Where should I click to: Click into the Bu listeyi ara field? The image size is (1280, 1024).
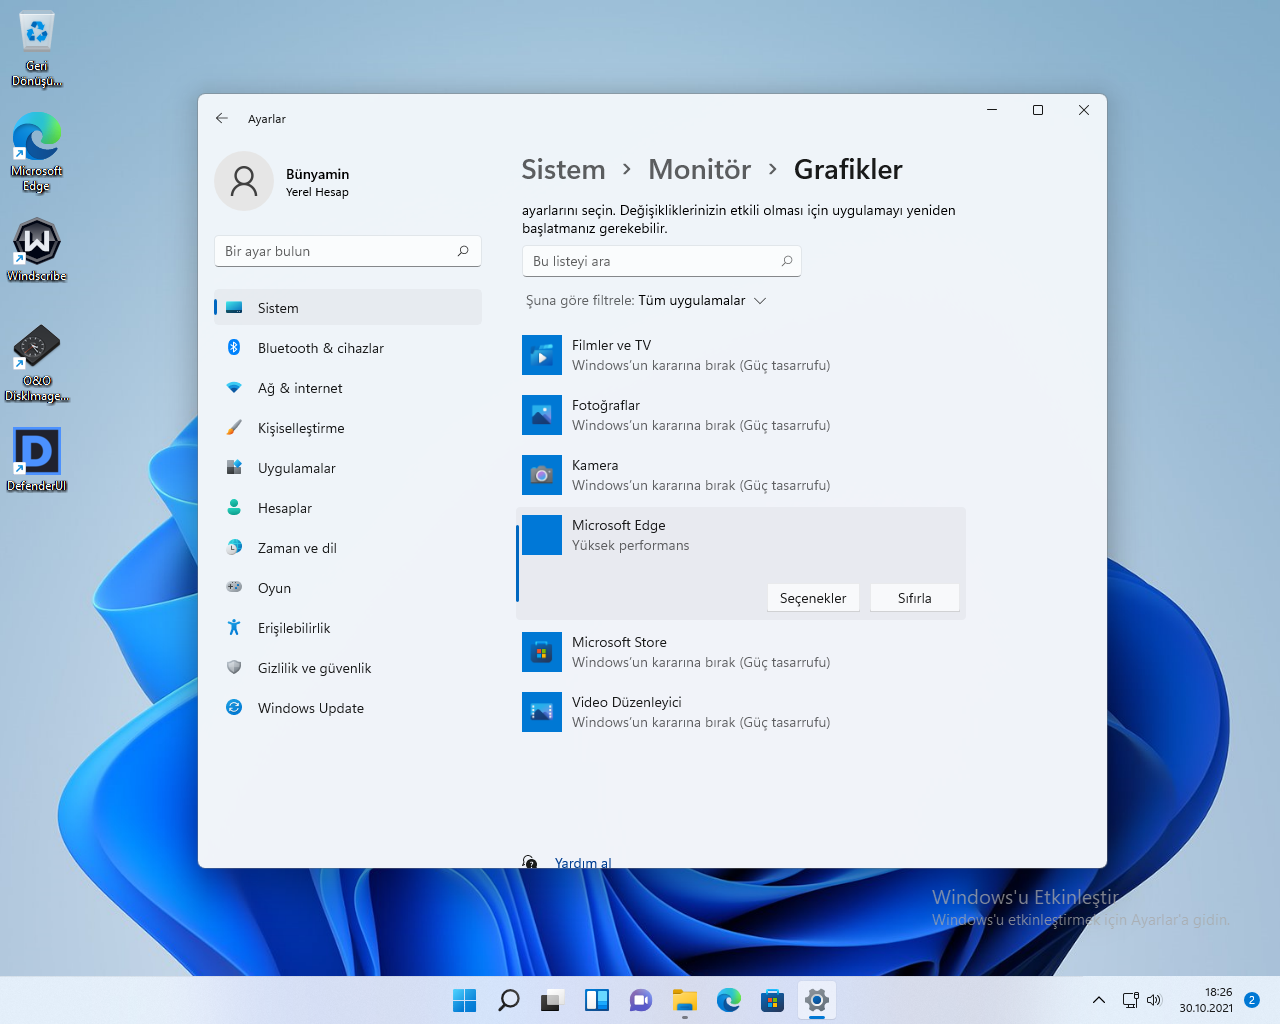(x=662, y=261)
